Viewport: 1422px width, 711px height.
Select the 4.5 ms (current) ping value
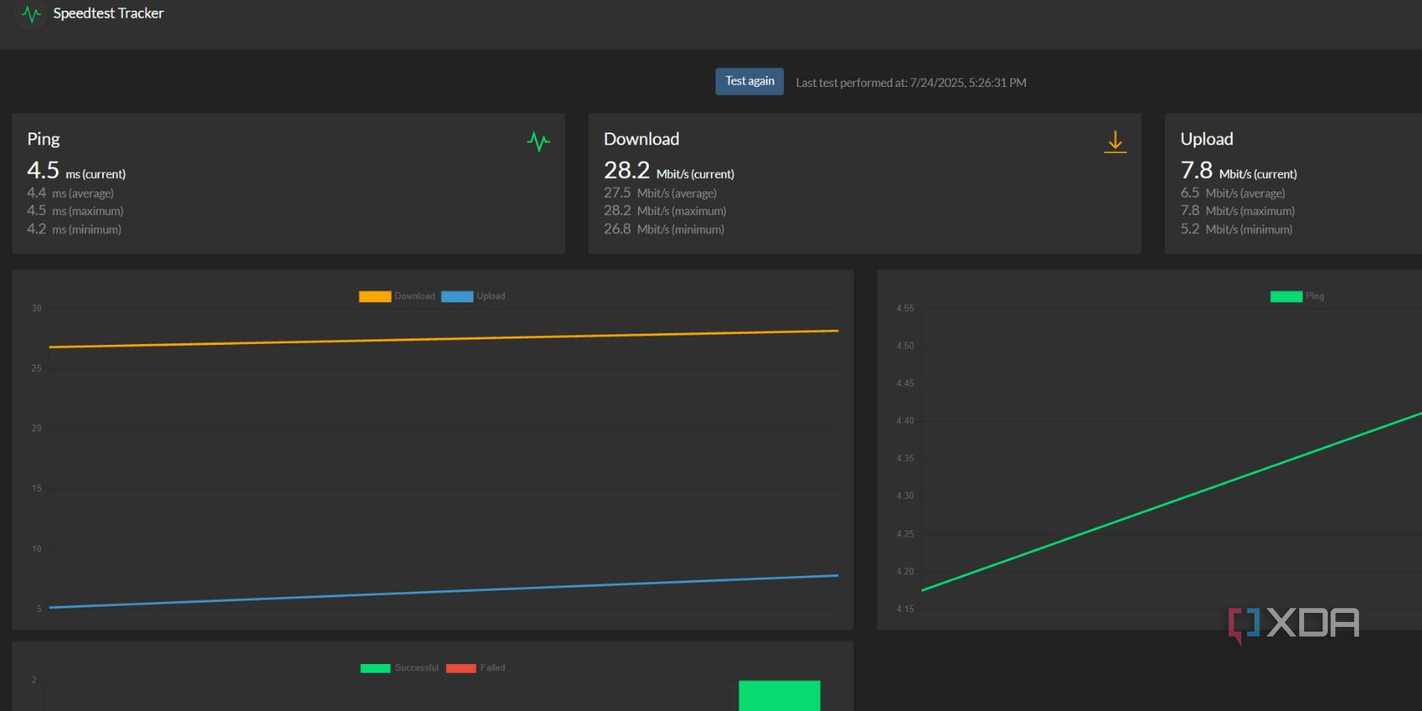click(x=76, y=171)
